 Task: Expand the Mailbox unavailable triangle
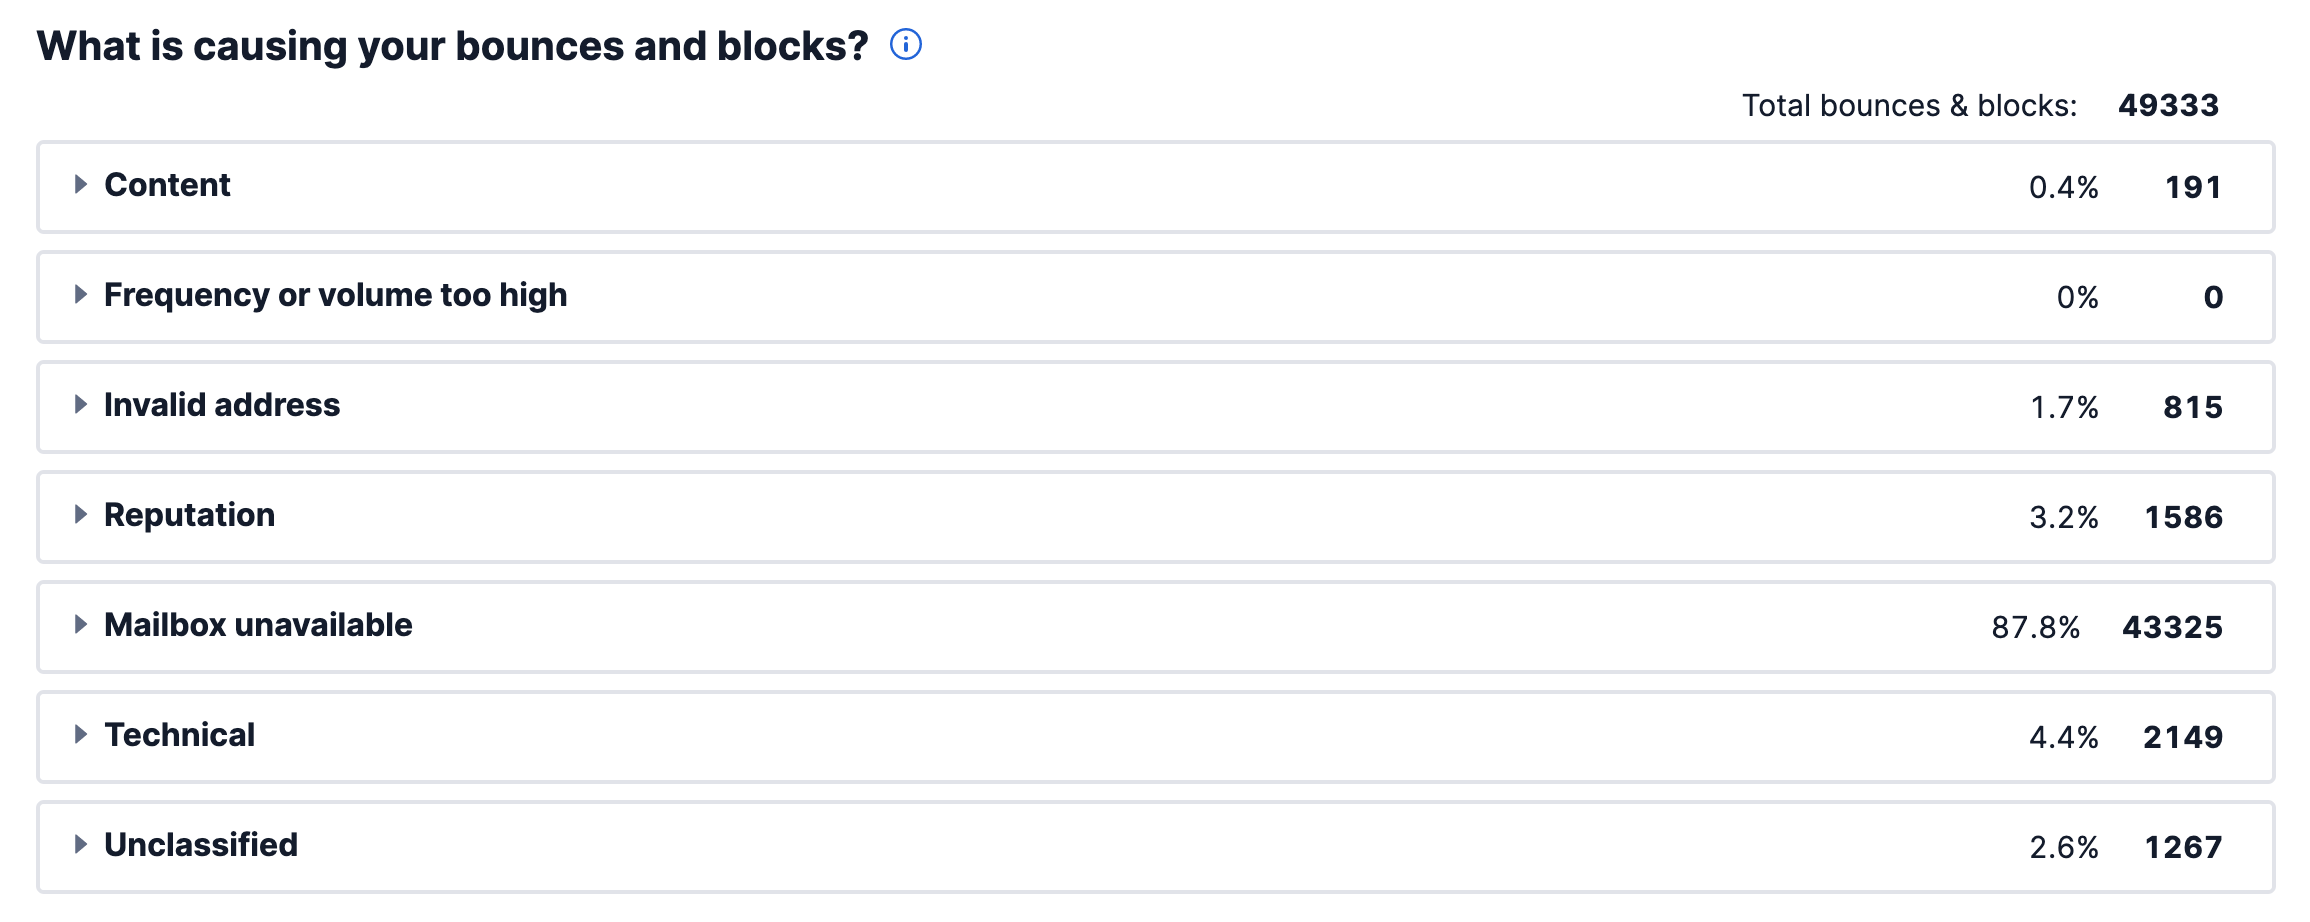coord(81,624)
